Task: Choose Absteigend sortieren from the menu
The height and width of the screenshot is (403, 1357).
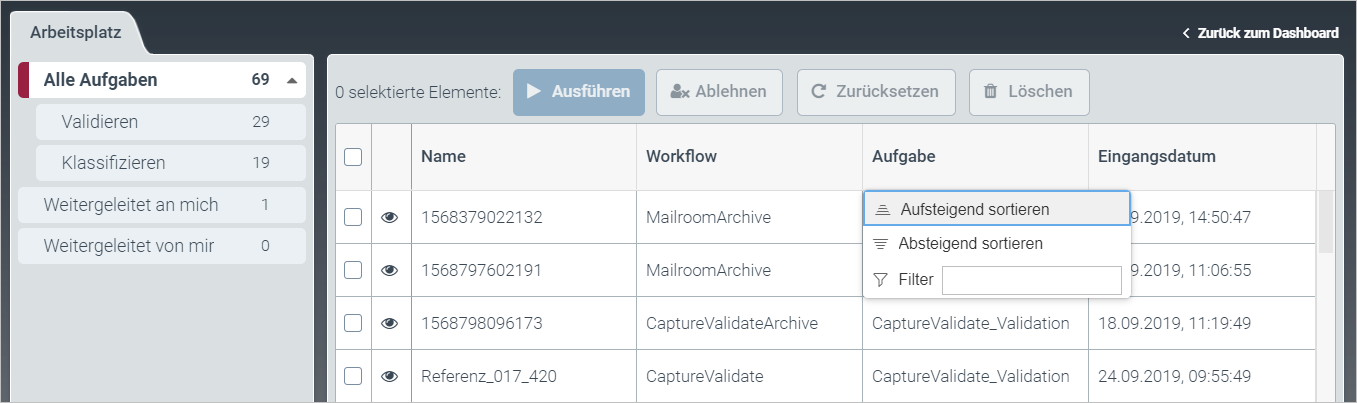Action: pos(970,244)
